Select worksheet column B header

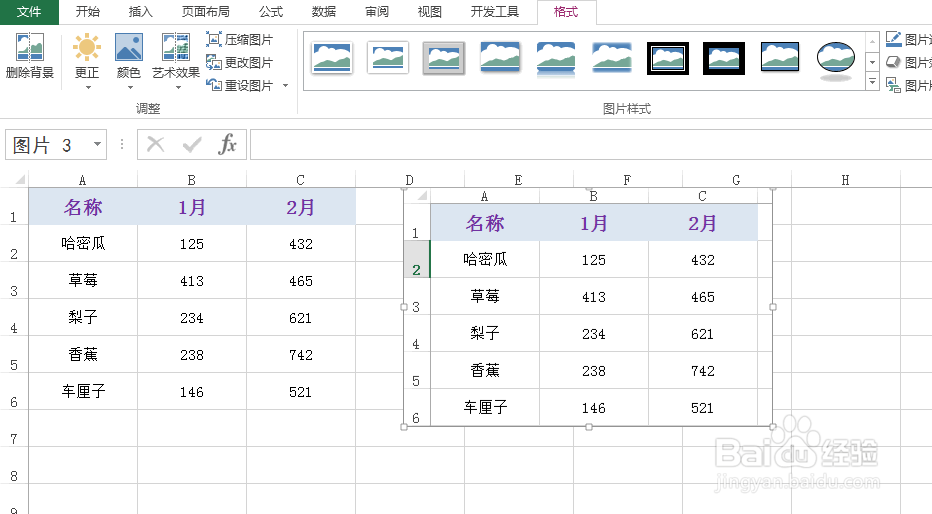pos(191,179)
